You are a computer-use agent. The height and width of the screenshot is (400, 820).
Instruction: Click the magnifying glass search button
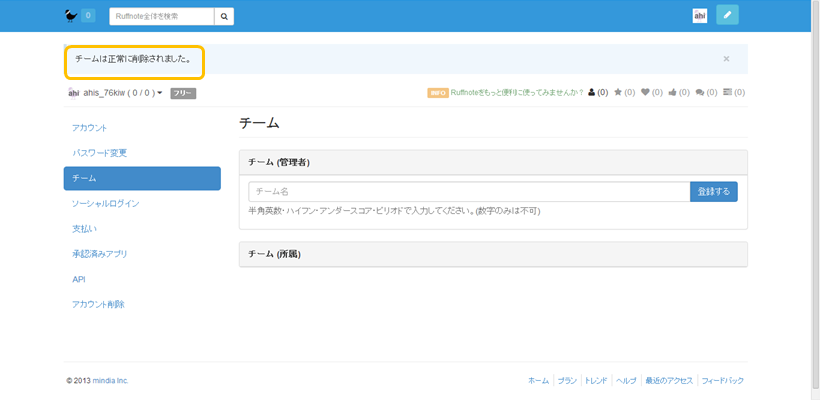tap(225, 16)
